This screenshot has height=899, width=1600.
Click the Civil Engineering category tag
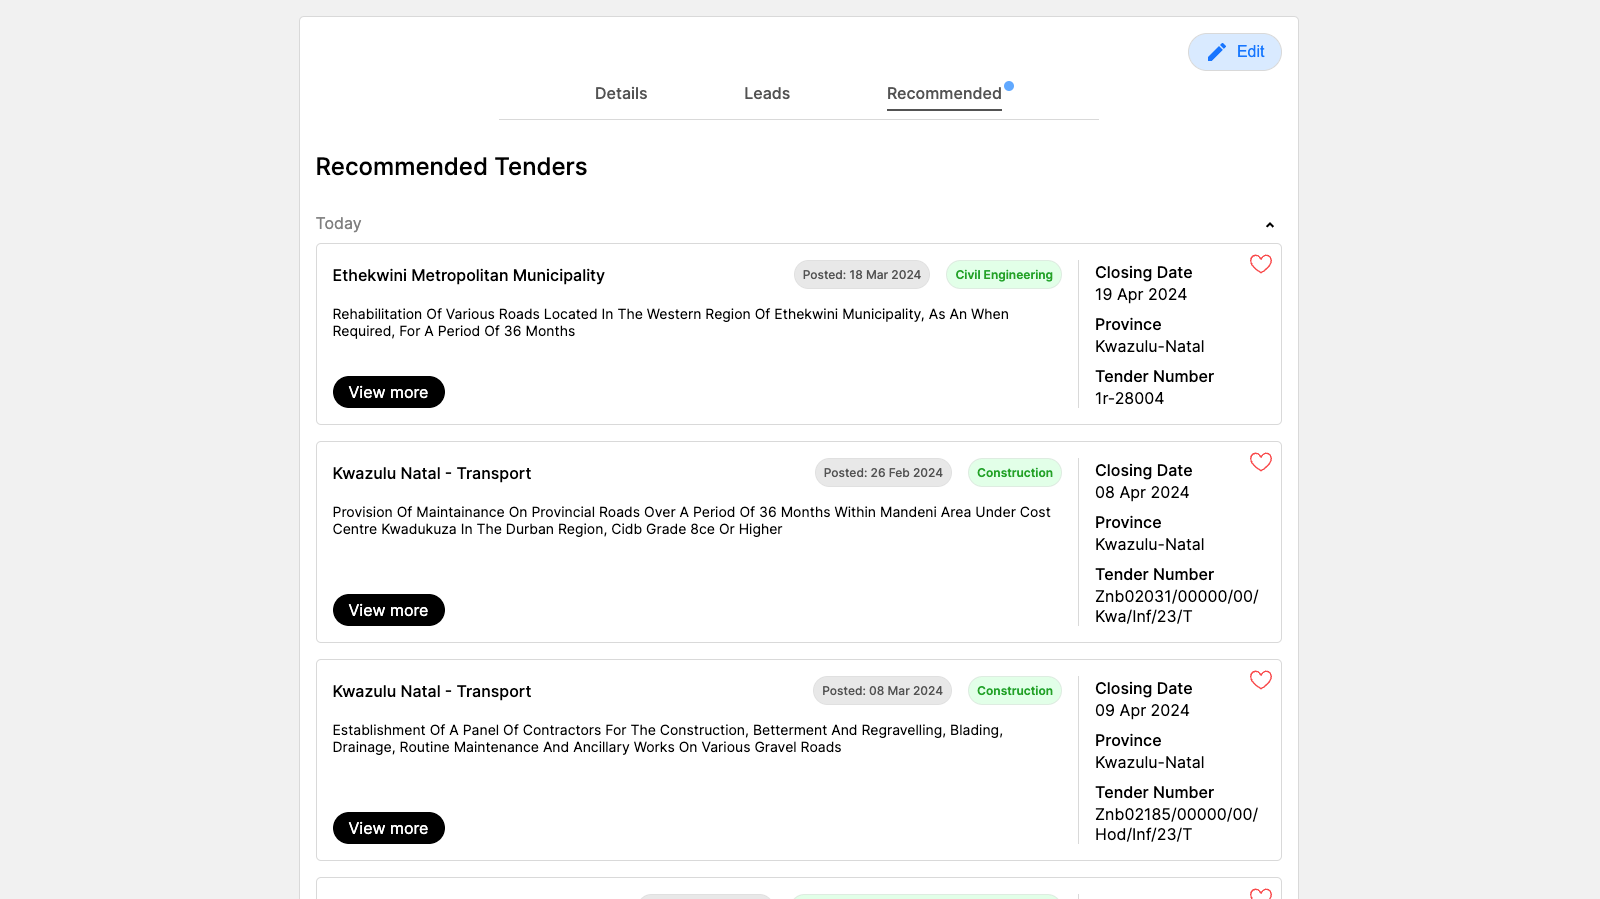point(1004,275)
